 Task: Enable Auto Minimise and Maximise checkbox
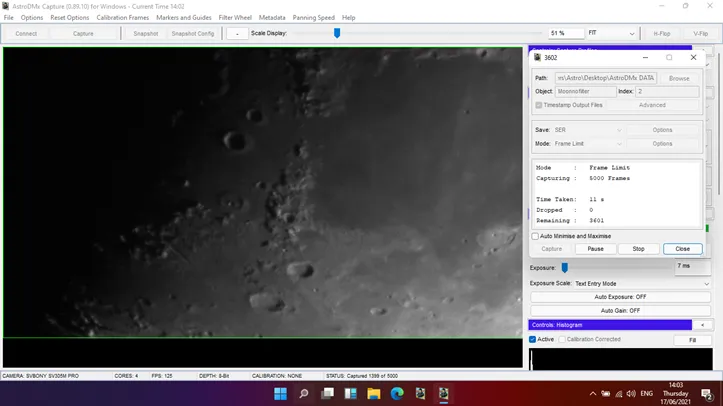[x=535, y=236]
